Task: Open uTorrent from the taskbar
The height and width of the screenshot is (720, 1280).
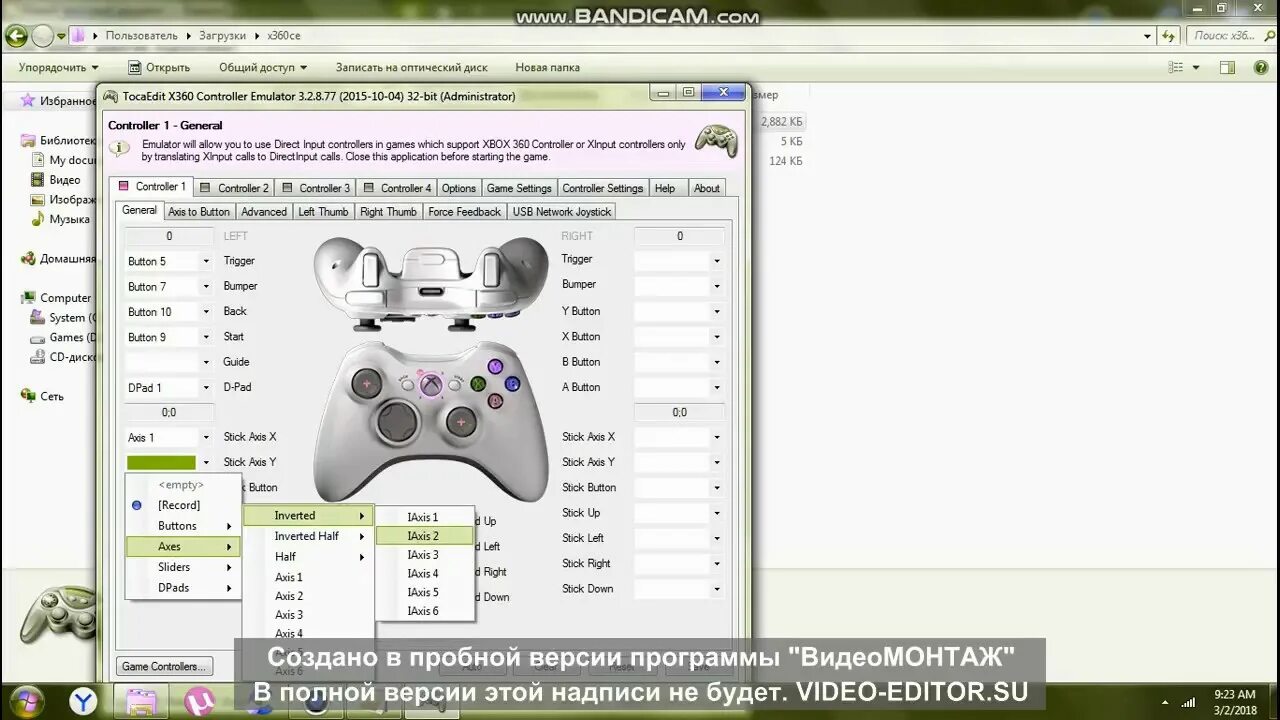Action: 201,700
